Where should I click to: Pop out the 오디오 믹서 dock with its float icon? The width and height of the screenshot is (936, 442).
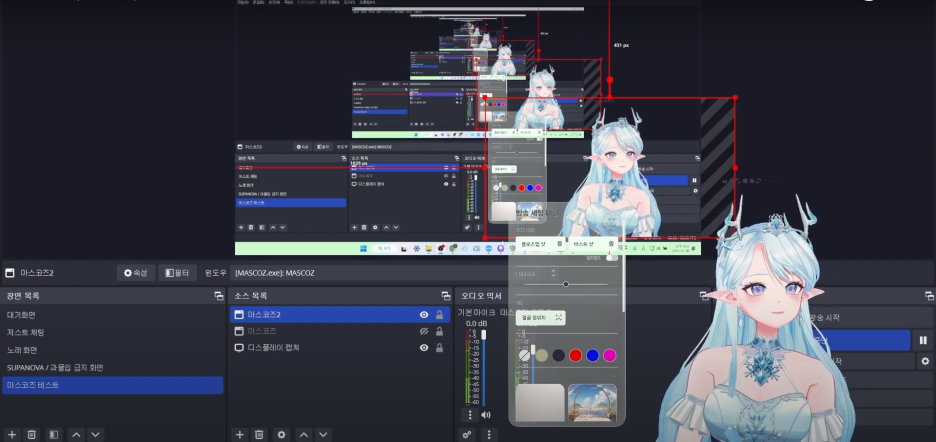pyautogui.click(x=704, y=296)
